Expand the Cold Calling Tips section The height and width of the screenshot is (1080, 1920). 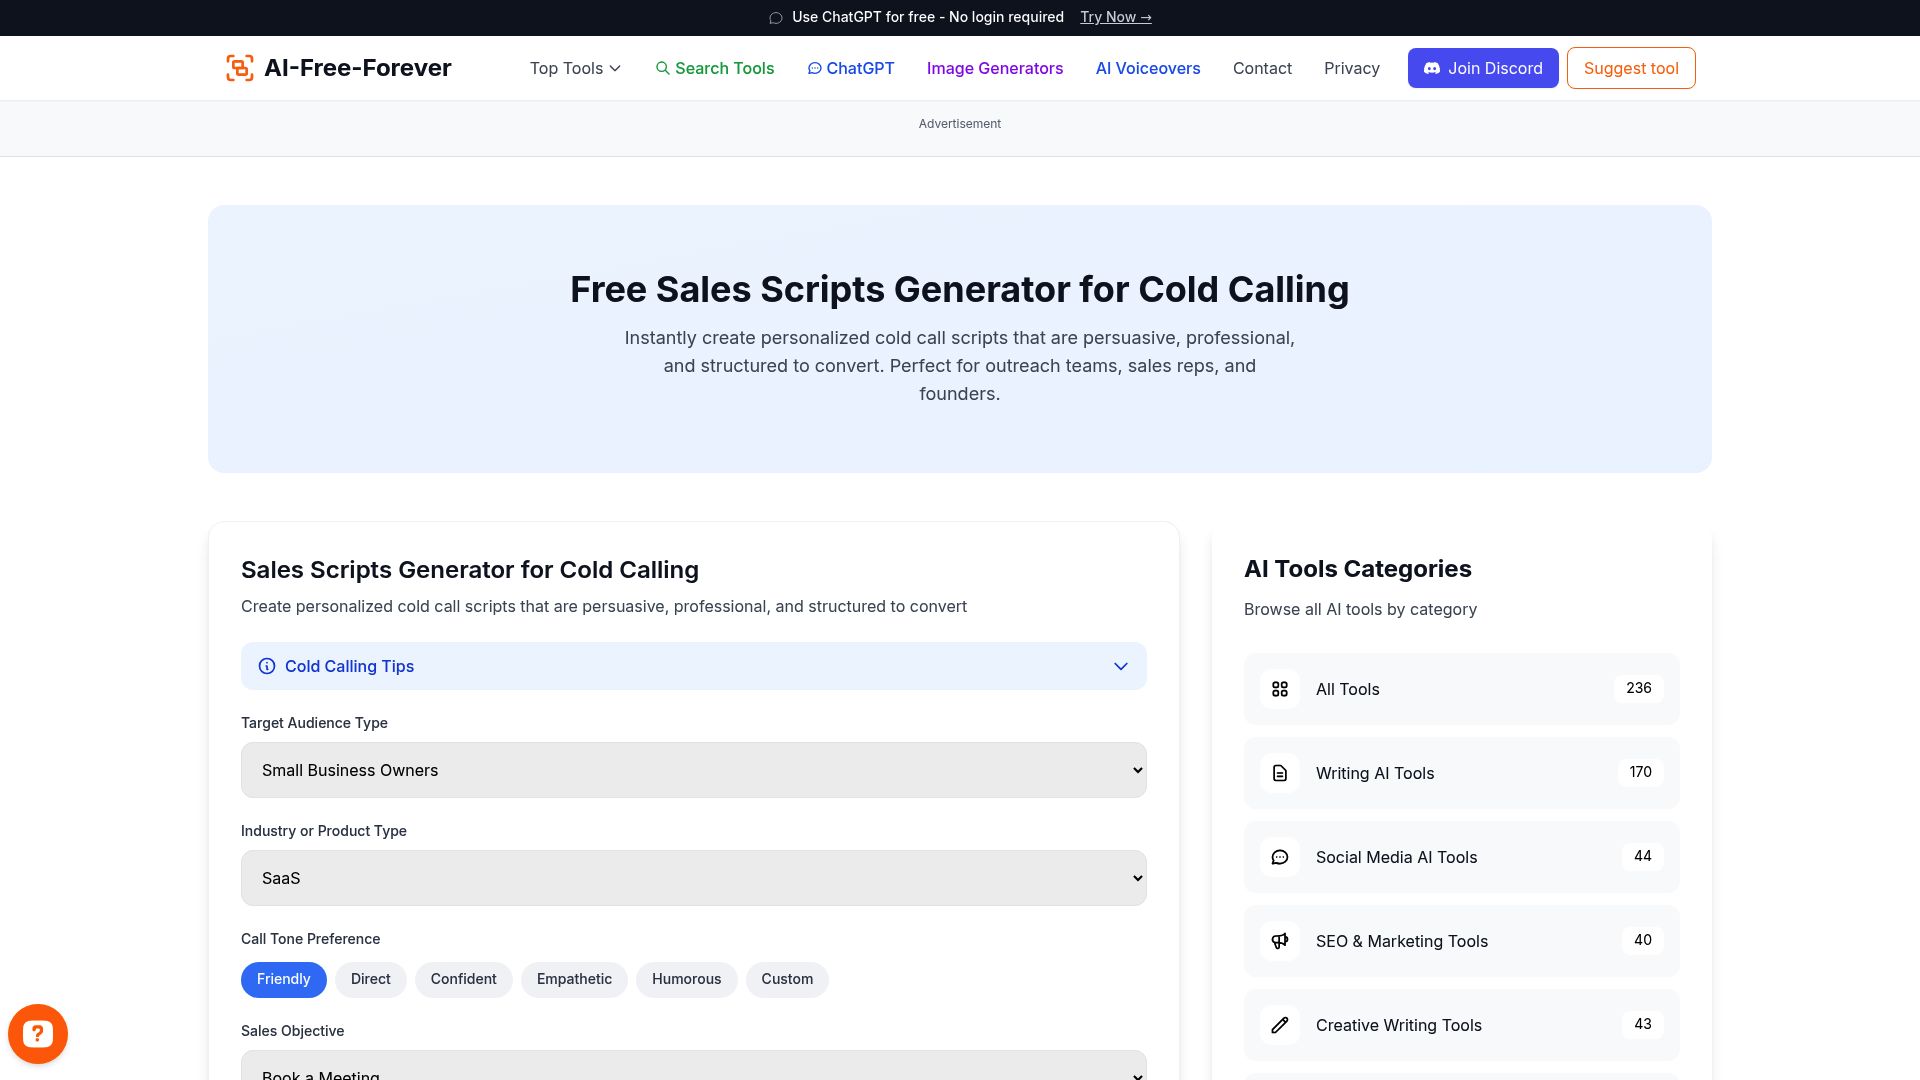click(1121, 665)
